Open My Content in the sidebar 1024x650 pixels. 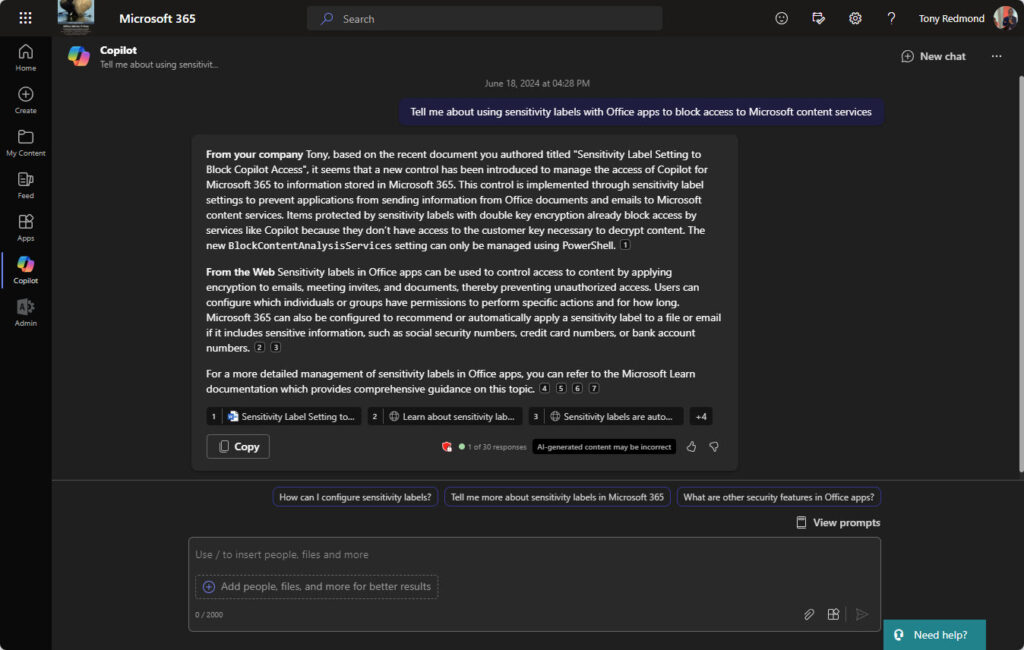25,142
